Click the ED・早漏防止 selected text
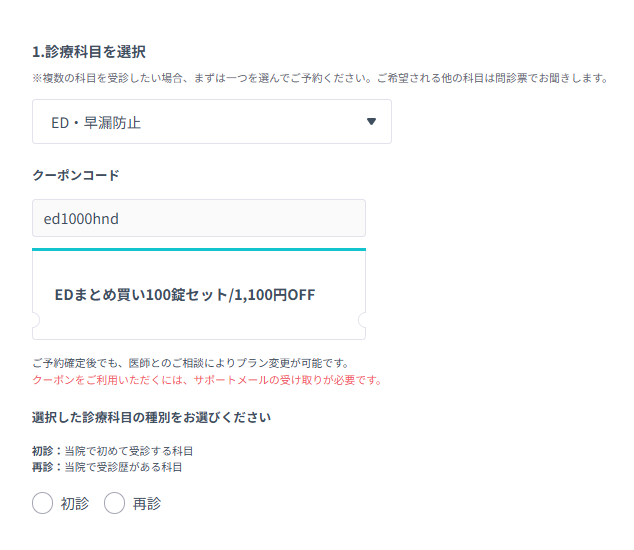This screenshot has width=634, height=550. 96,123
